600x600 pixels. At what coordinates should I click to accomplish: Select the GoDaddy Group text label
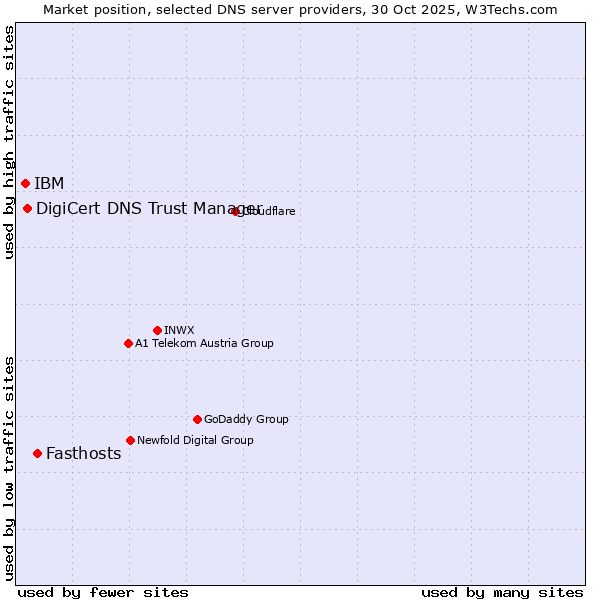click(x=246, y=419)
